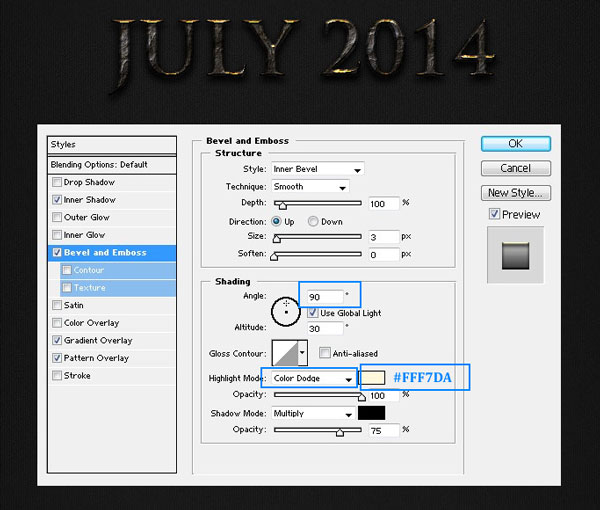Click the angle dial light direction control
The image size is (600, 510).
coord(286,311)
